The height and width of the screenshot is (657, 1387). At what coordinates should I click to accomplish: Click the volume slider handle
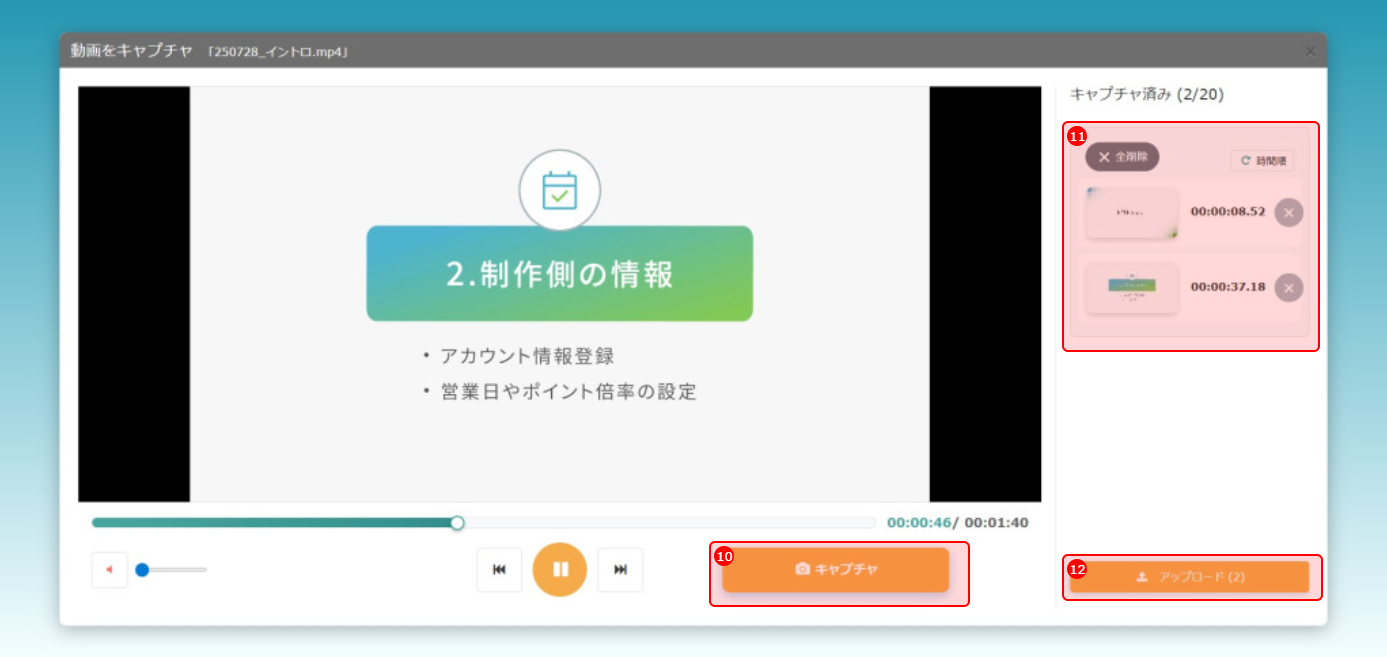pos(142,570)
